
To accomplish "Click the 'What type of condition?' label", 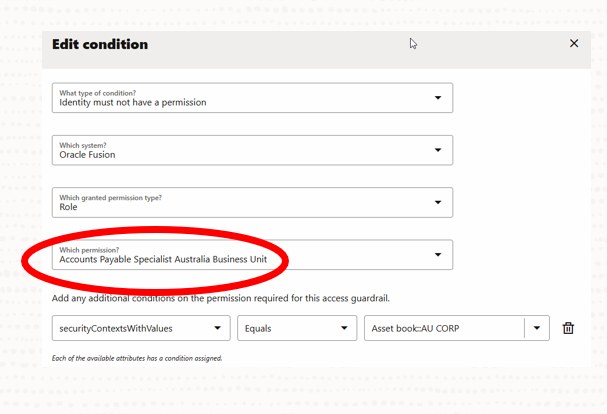I will click(97, 92).
